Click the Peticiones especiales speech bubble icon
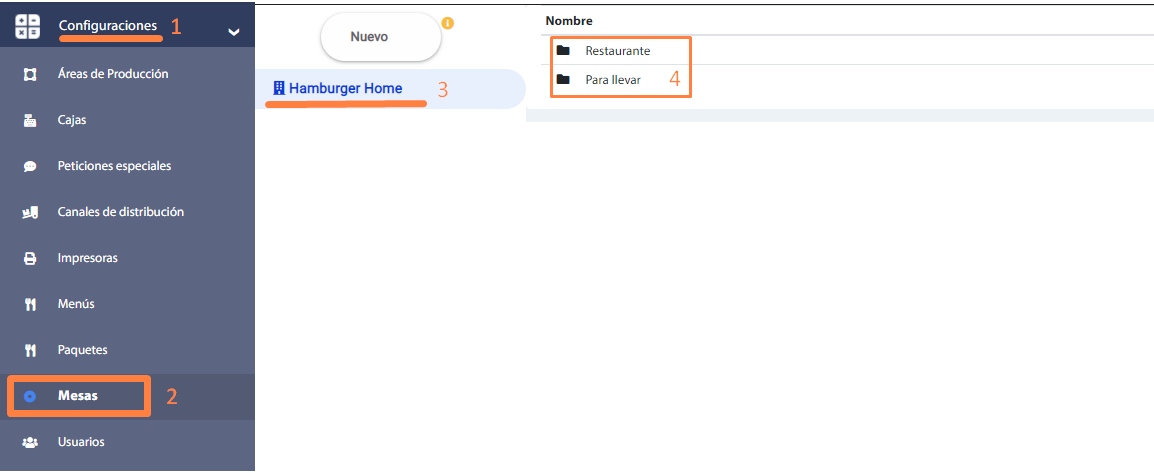 point(30,166)
